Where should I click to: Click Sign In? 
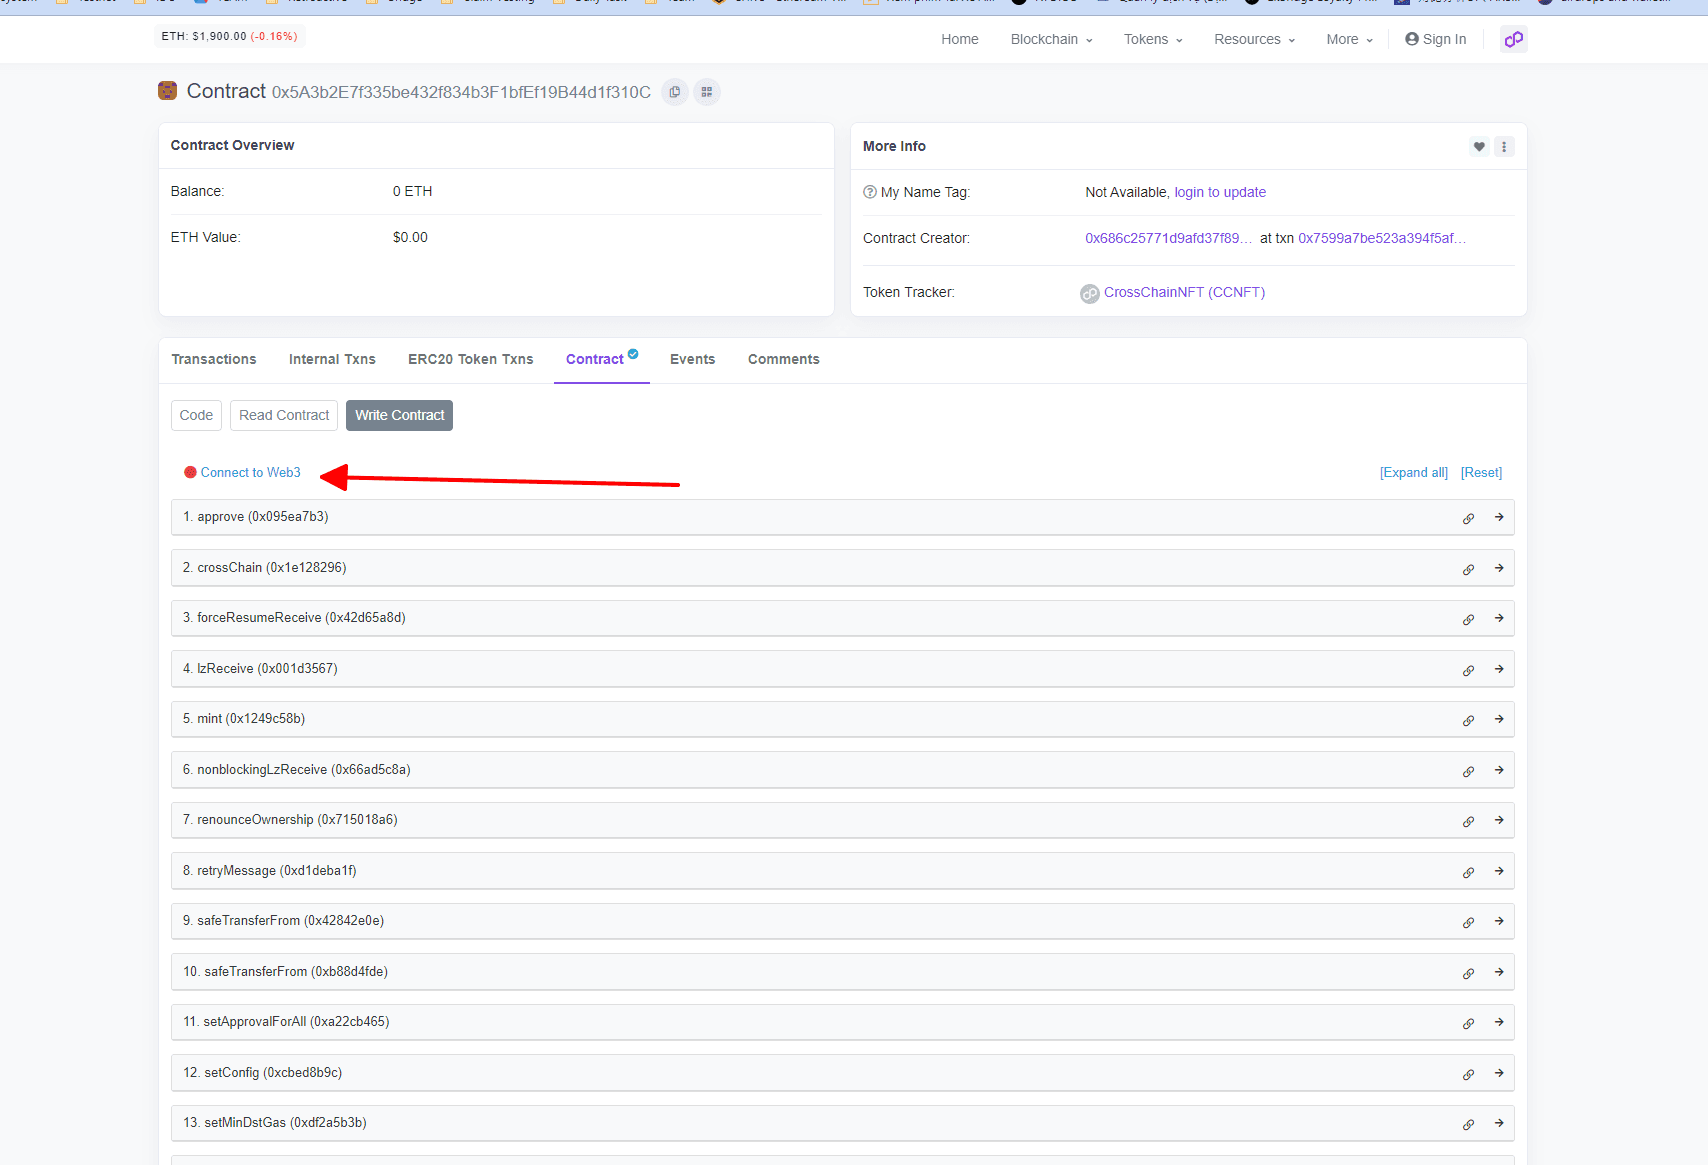pyautogui.click(x=1436, y=39)
